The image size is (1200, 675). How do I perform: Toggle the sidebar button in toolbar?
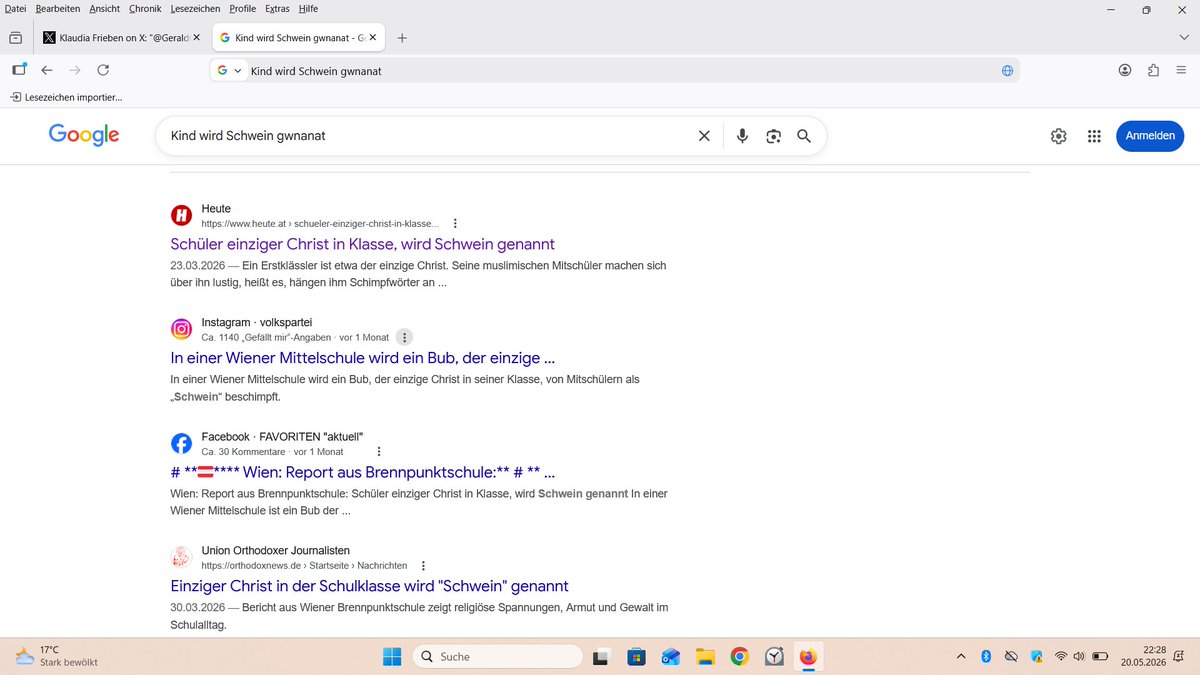point(19,70)
